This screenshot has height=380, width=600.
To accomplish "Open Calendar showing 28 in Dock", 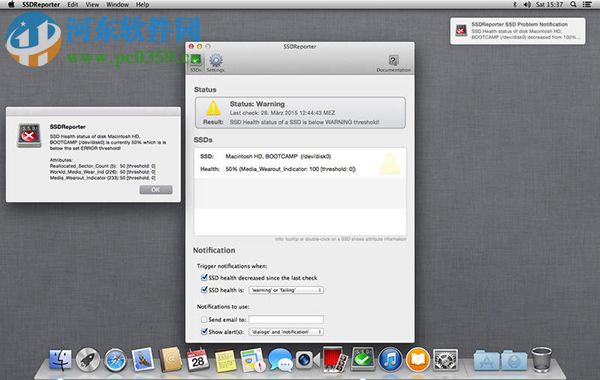I will [x=197, y=360].
